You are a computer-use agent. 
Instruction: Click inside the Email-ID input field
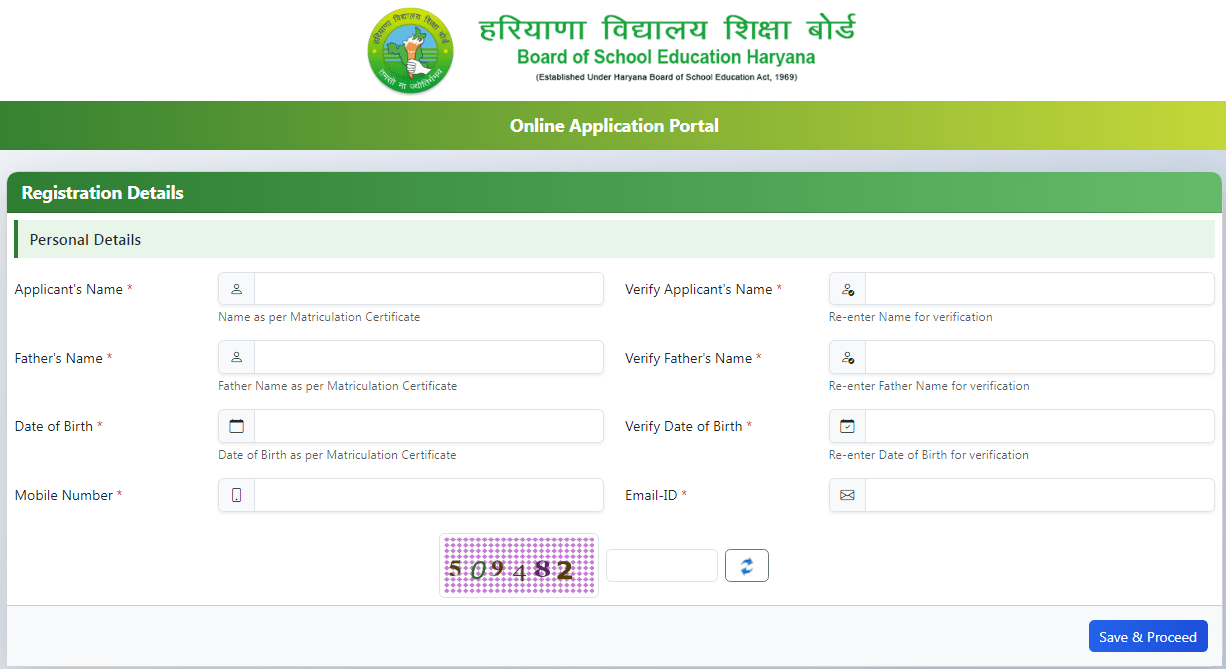[x=1040, y=494]
